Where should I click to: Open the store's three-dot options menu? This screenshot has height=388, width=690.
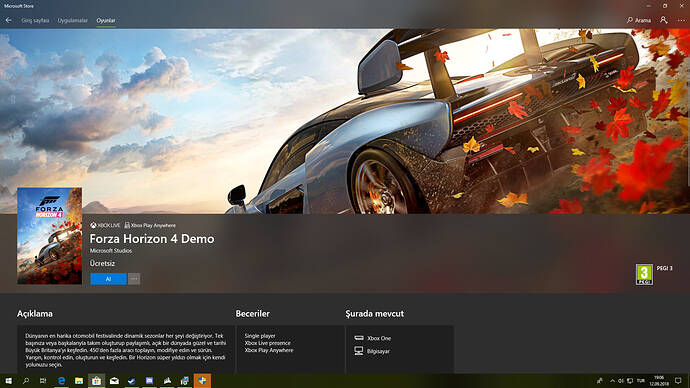[x=681, y=20]
